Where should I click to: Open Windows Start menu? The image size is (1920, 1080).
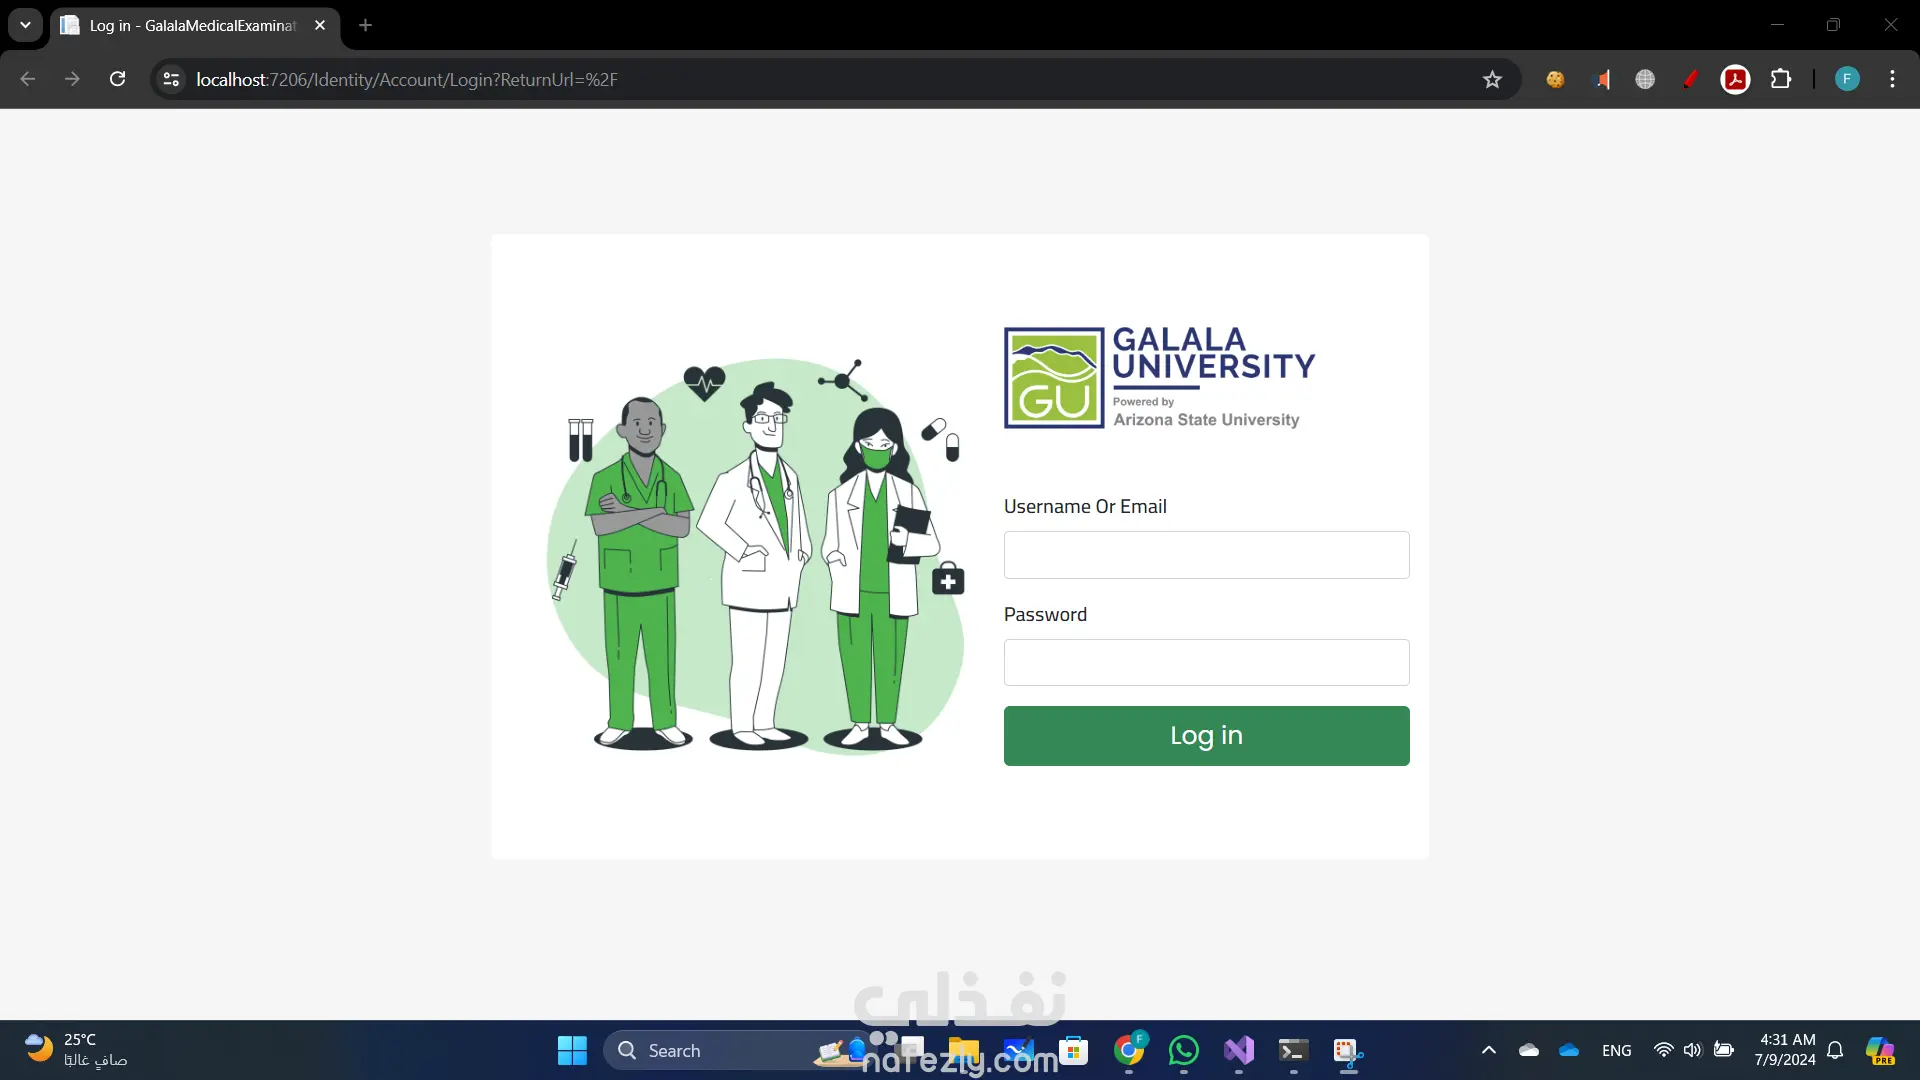(x=572, y=1050)
